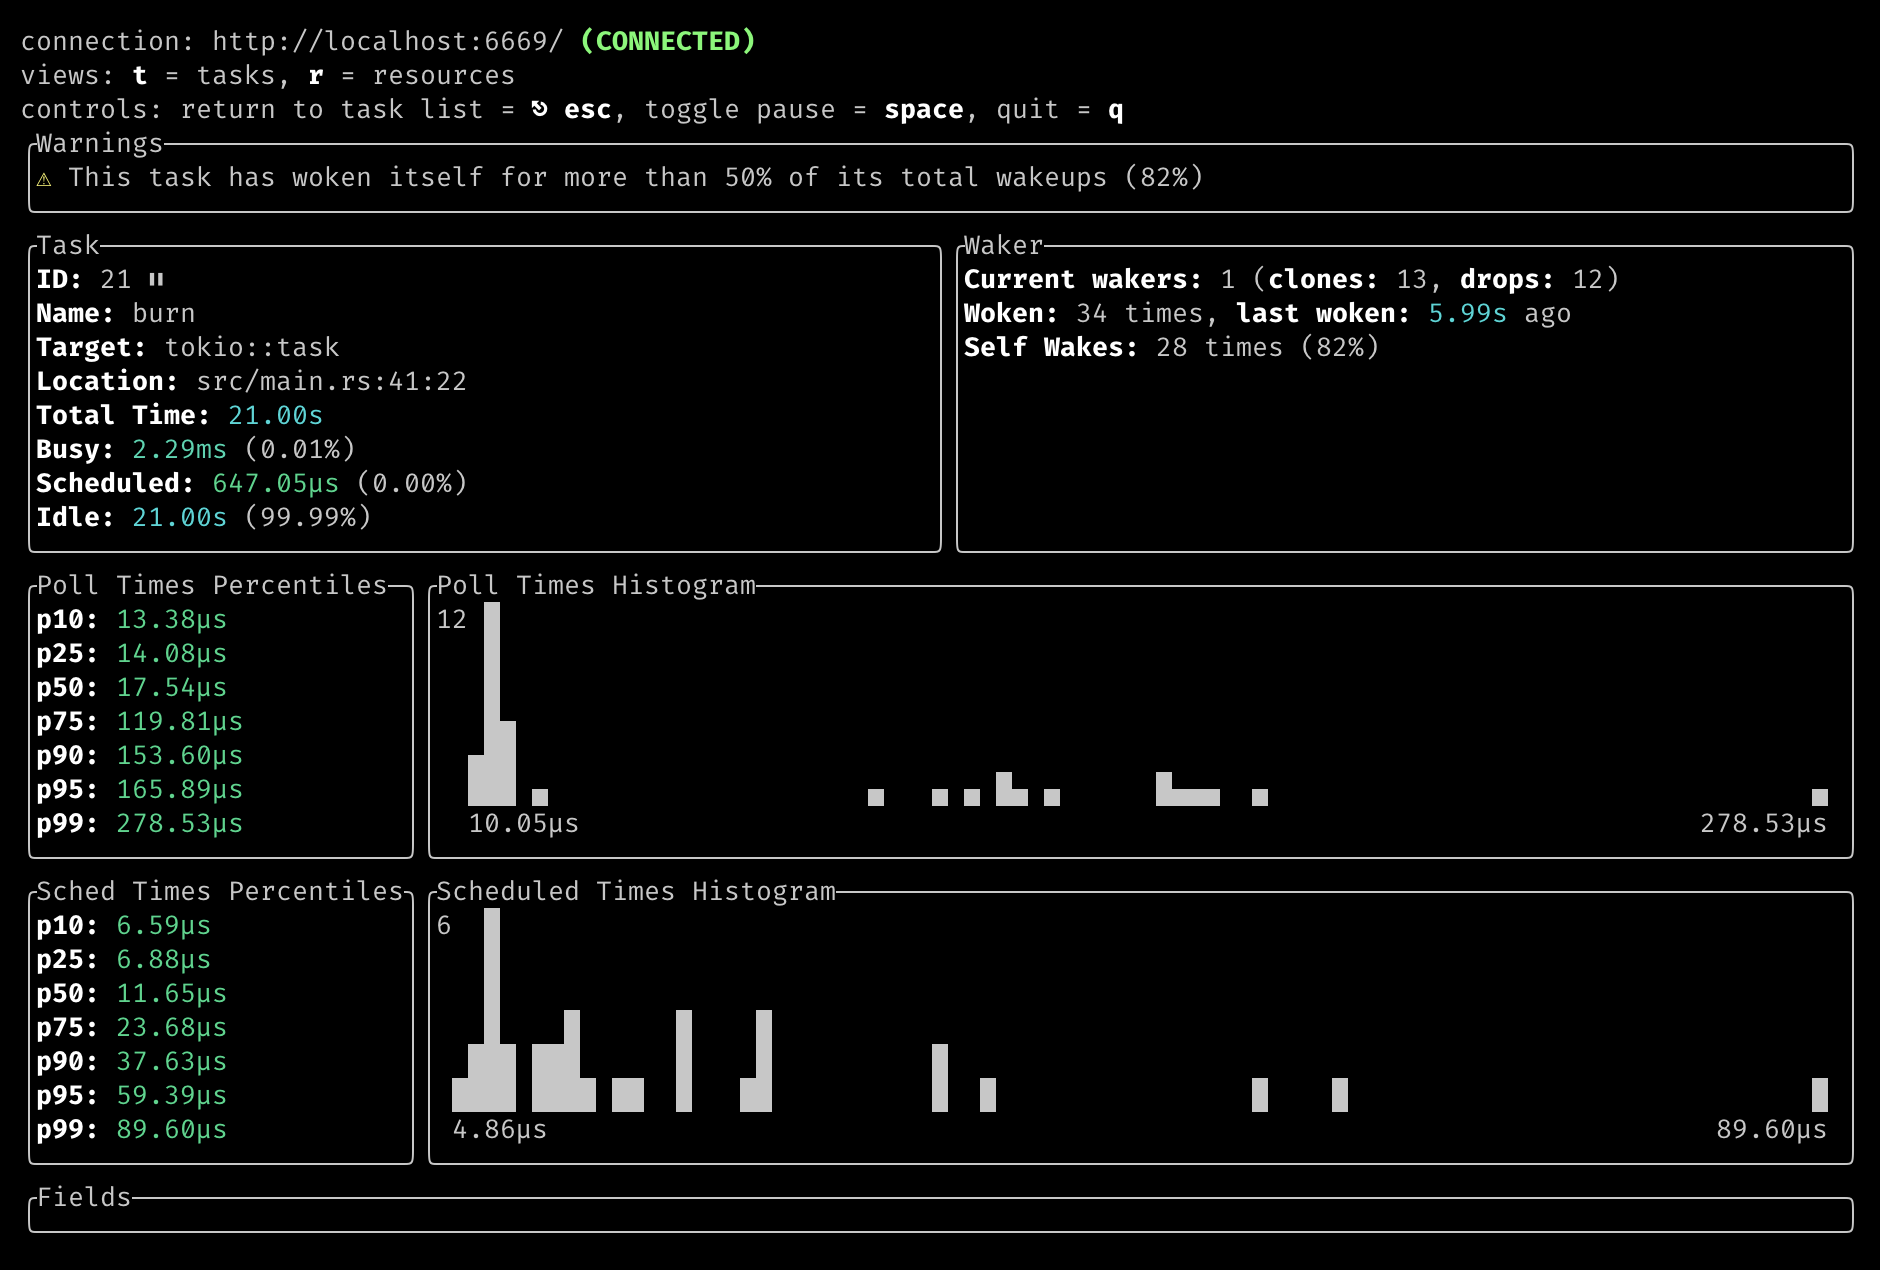Click poll times p99 value 278.53µs

(x=180, y=824)
